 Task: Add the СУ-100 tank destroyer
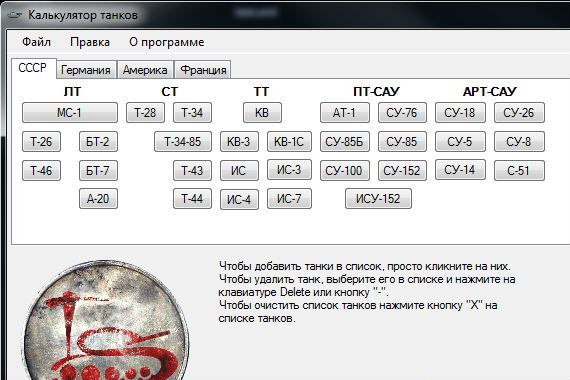click(345, 171)
